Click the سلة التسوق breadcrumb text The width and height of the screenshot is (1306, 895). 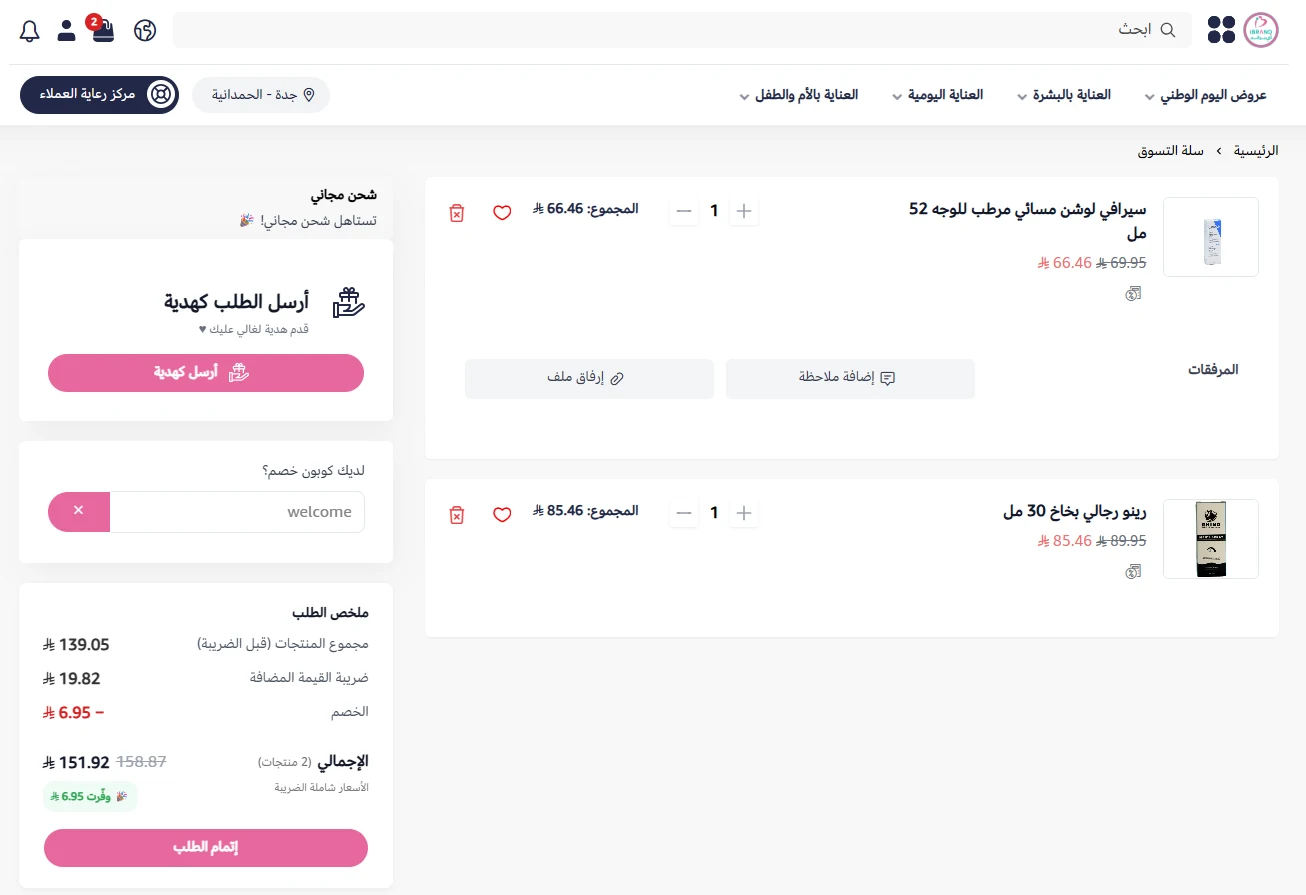click(1171, 151)
